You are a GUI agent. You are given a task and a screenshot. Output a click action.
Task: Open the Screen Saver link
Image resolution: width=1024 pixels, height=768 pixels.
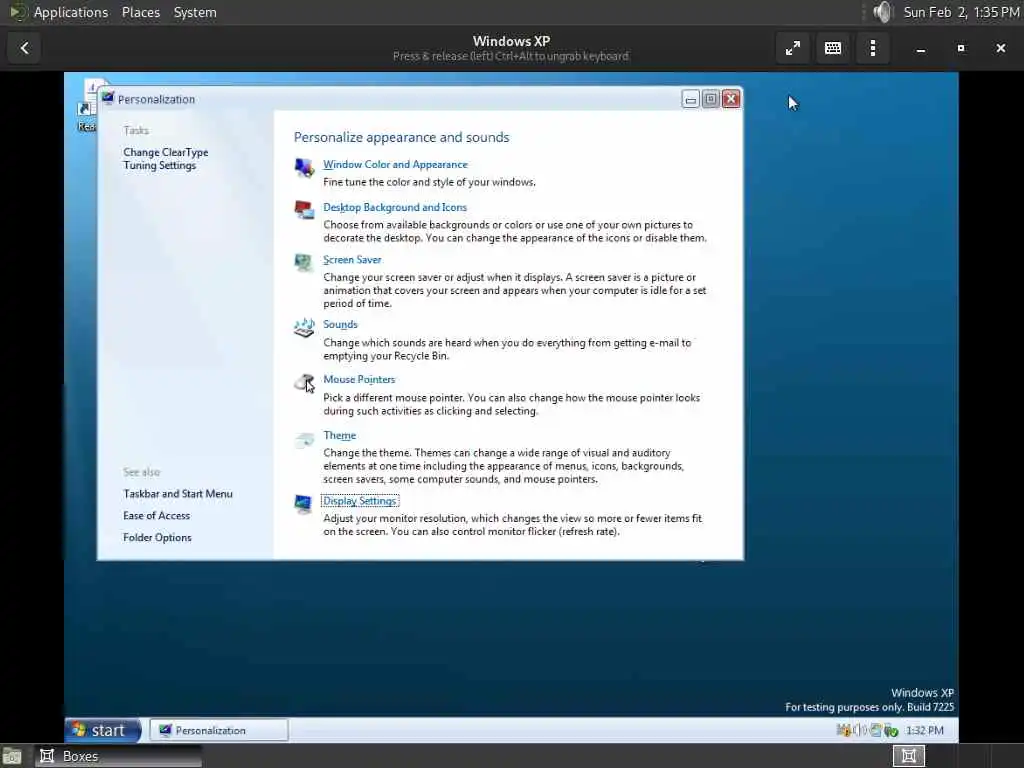tap(352, 259)
